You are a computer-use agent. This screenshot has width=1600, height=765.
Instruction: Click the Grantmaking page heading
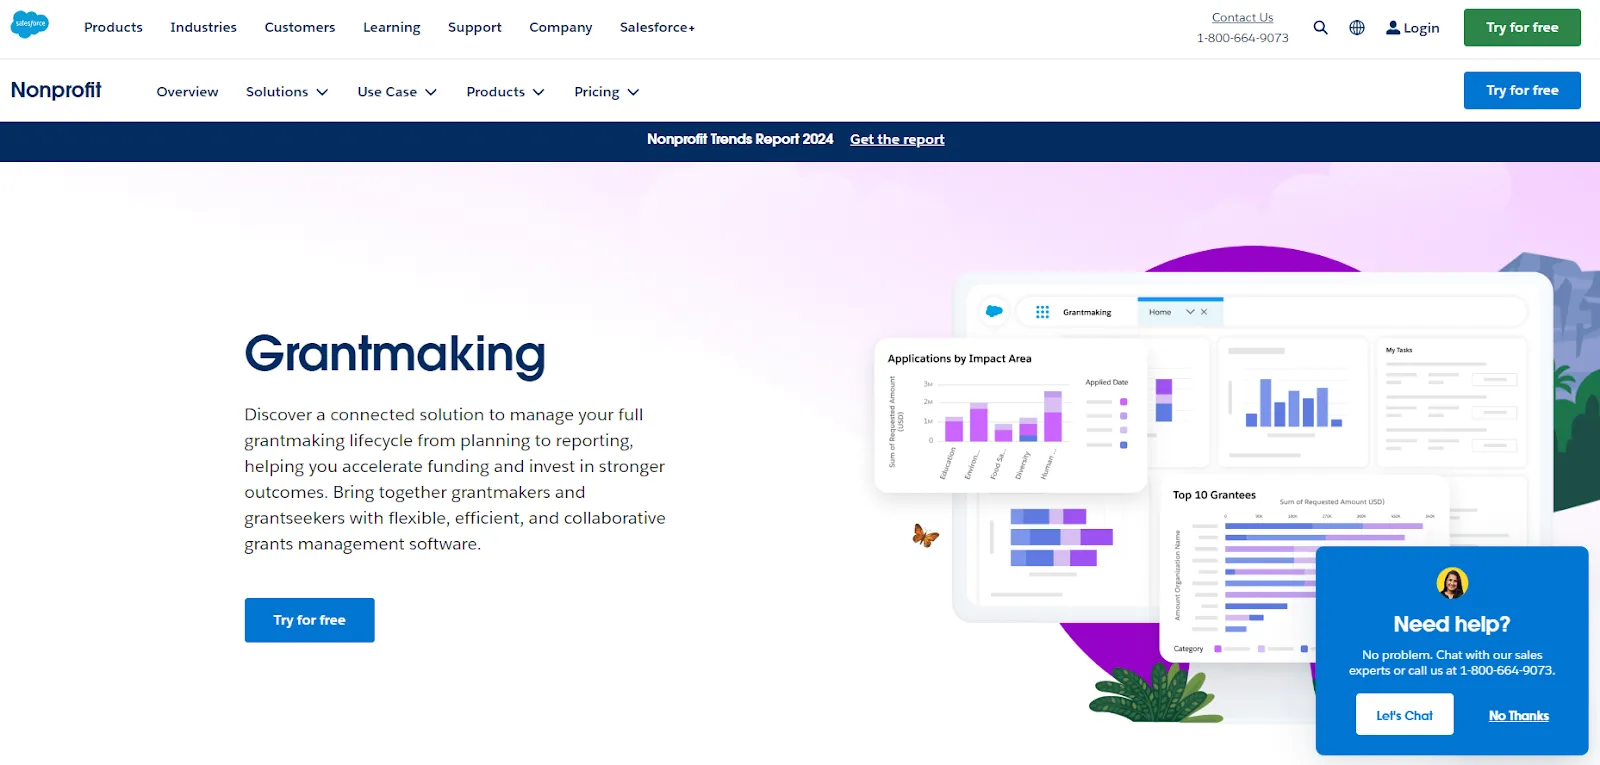click(395, 355)
